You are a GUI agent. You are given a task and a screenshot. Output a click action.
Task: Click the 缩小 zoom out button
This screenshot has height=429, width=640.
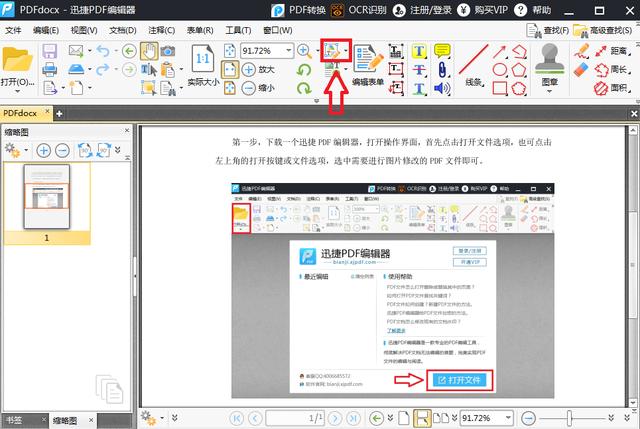(x=258, y=88)
